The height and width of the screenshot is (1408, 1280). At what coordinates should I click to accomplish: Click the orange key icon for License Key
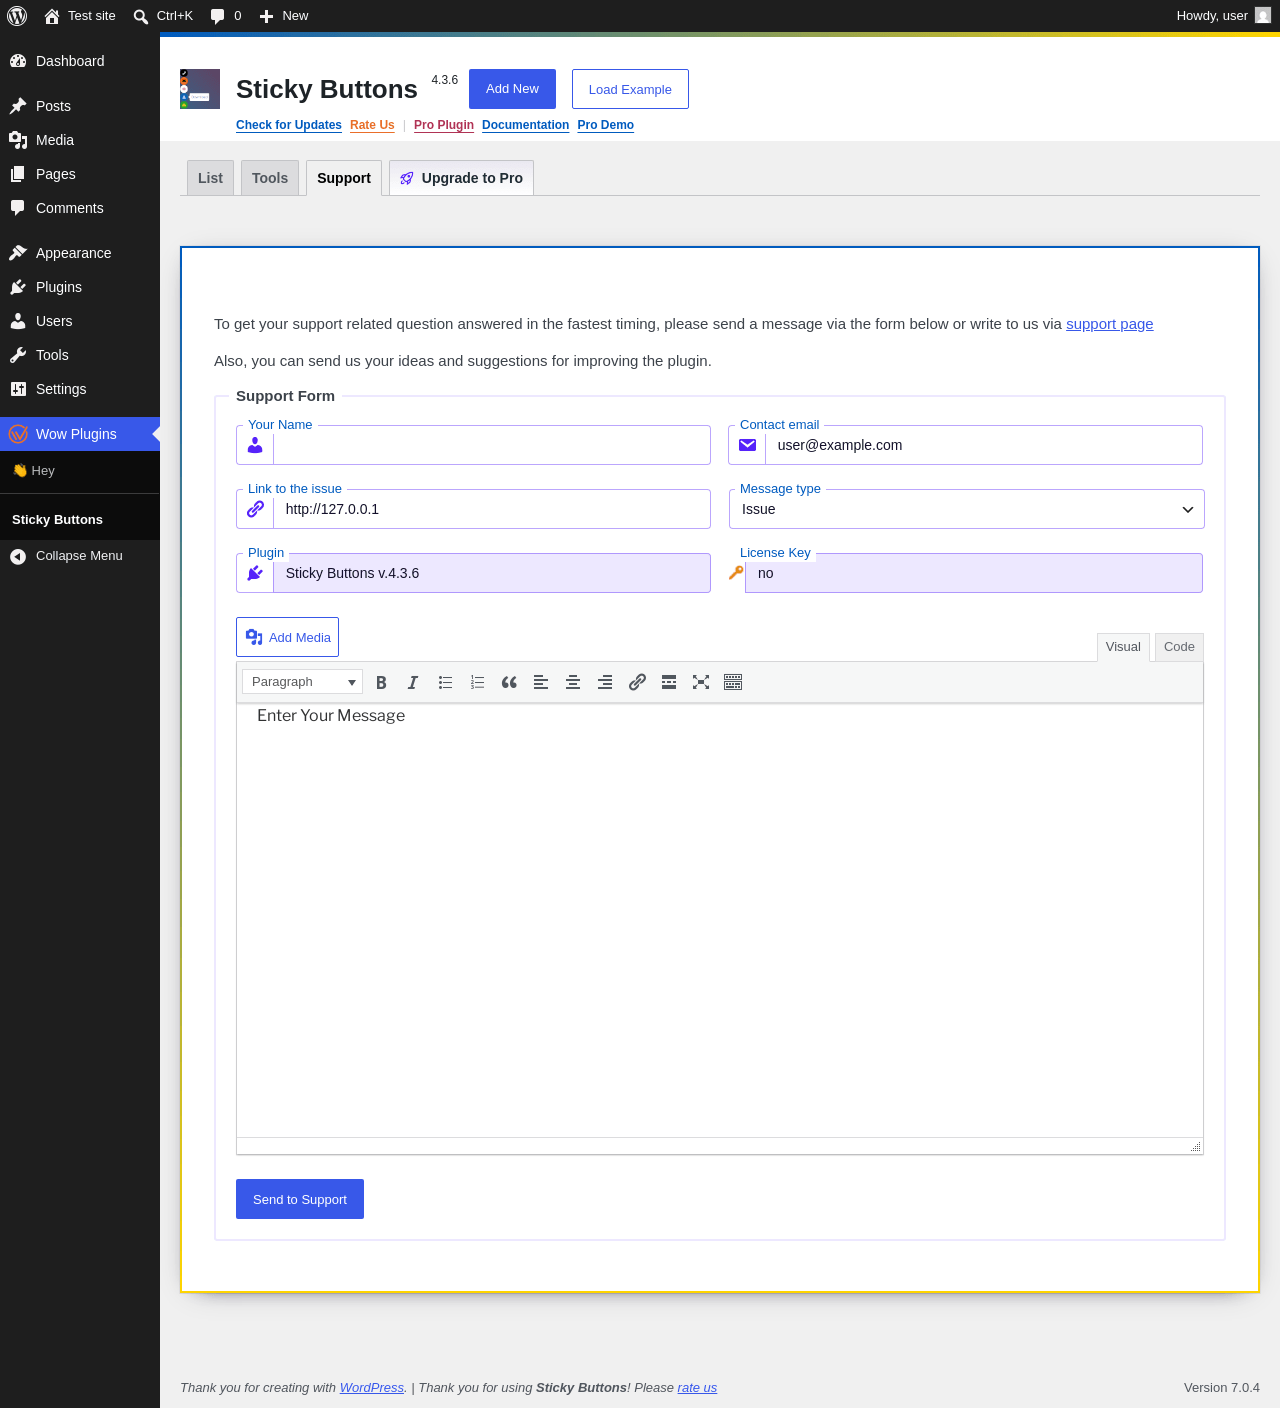pos(736,573)
